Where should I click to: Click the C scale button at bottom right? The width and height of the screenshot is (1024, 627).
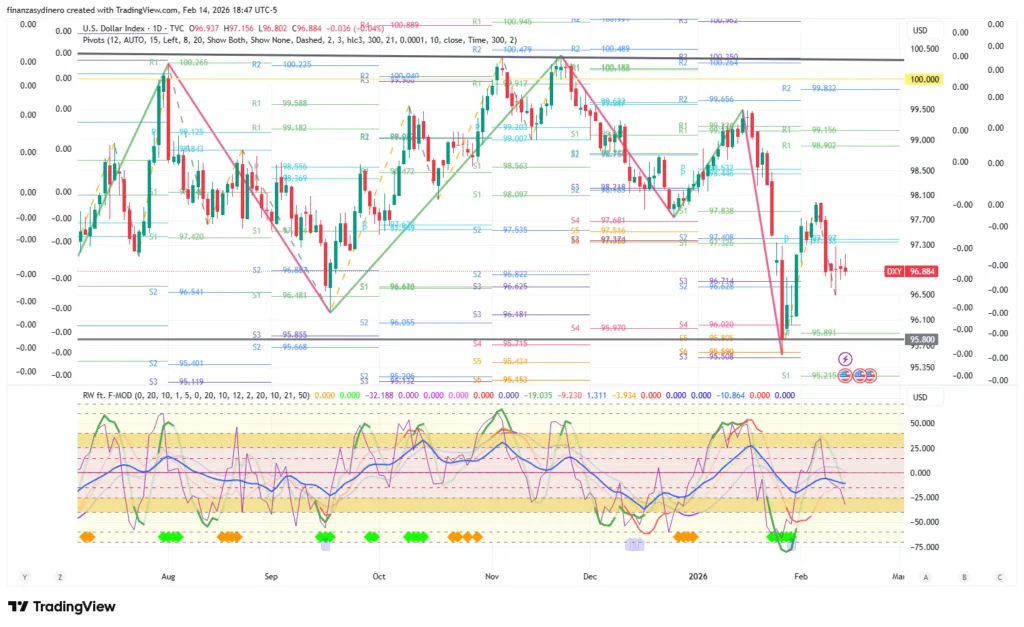(x=999, y=577)
